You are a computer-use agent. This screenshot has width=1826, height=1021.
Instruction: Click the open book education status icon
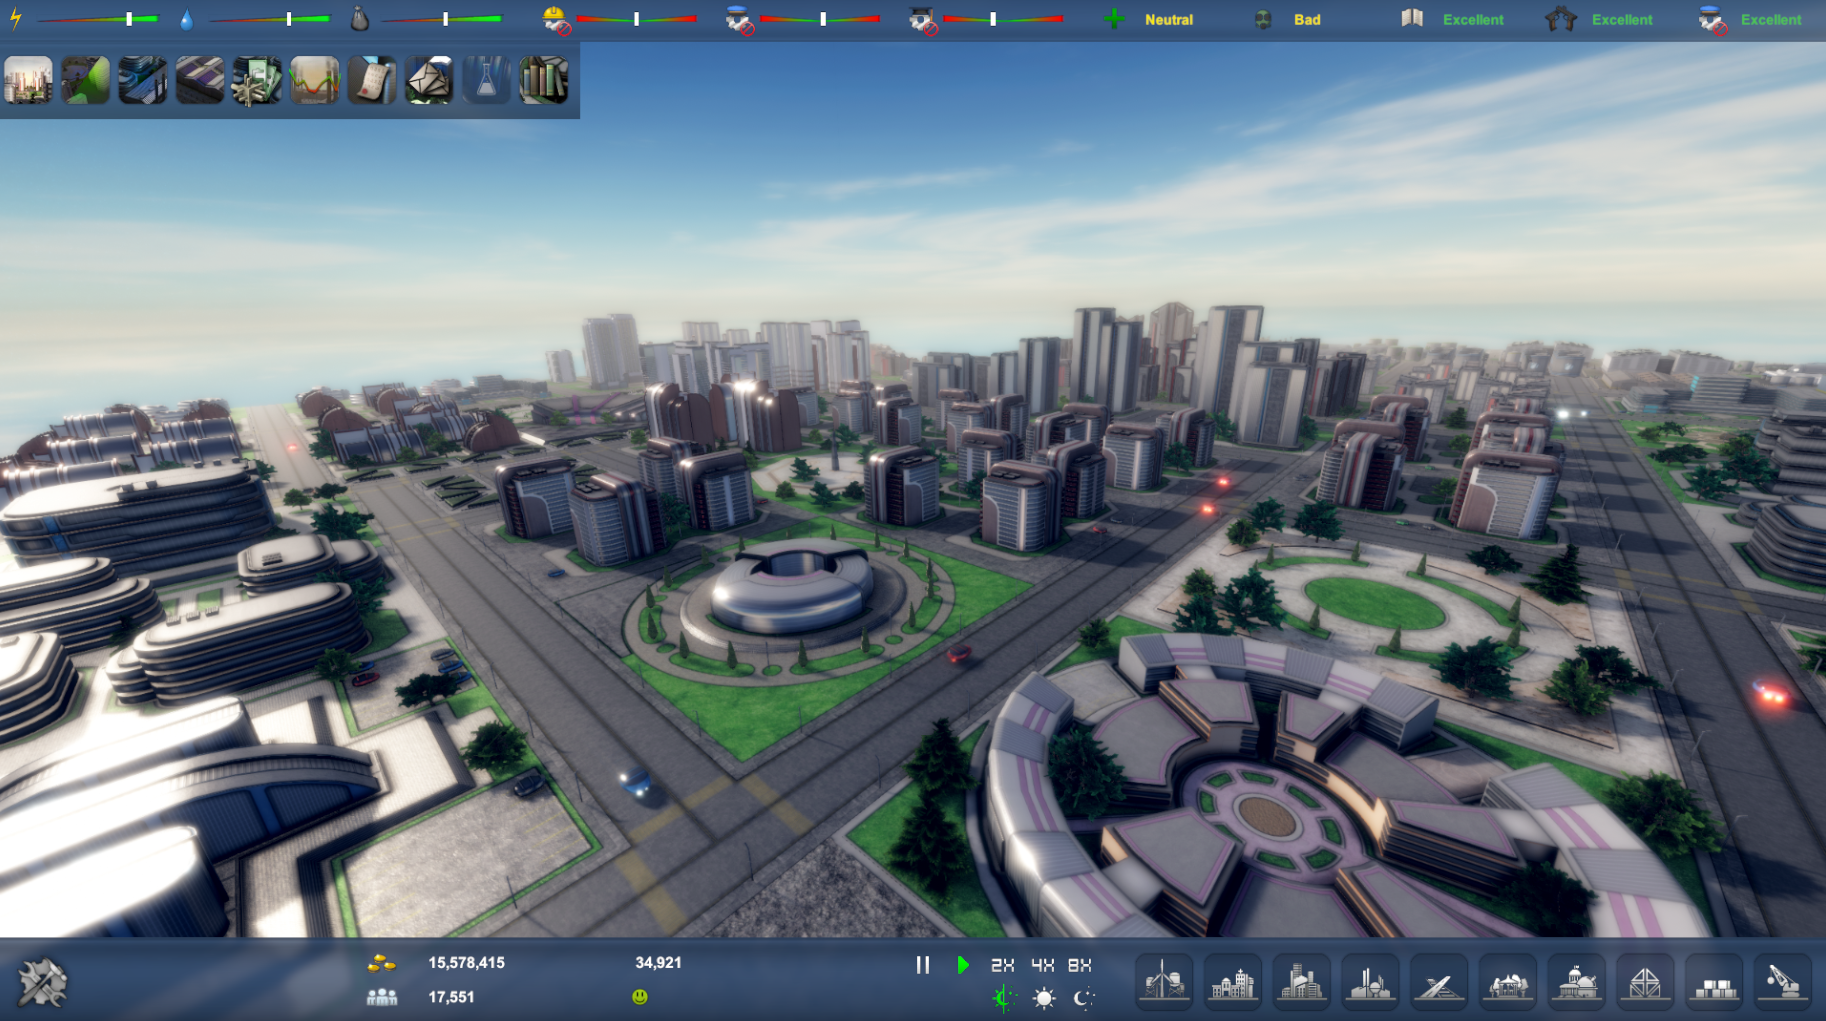point(1412,18)
